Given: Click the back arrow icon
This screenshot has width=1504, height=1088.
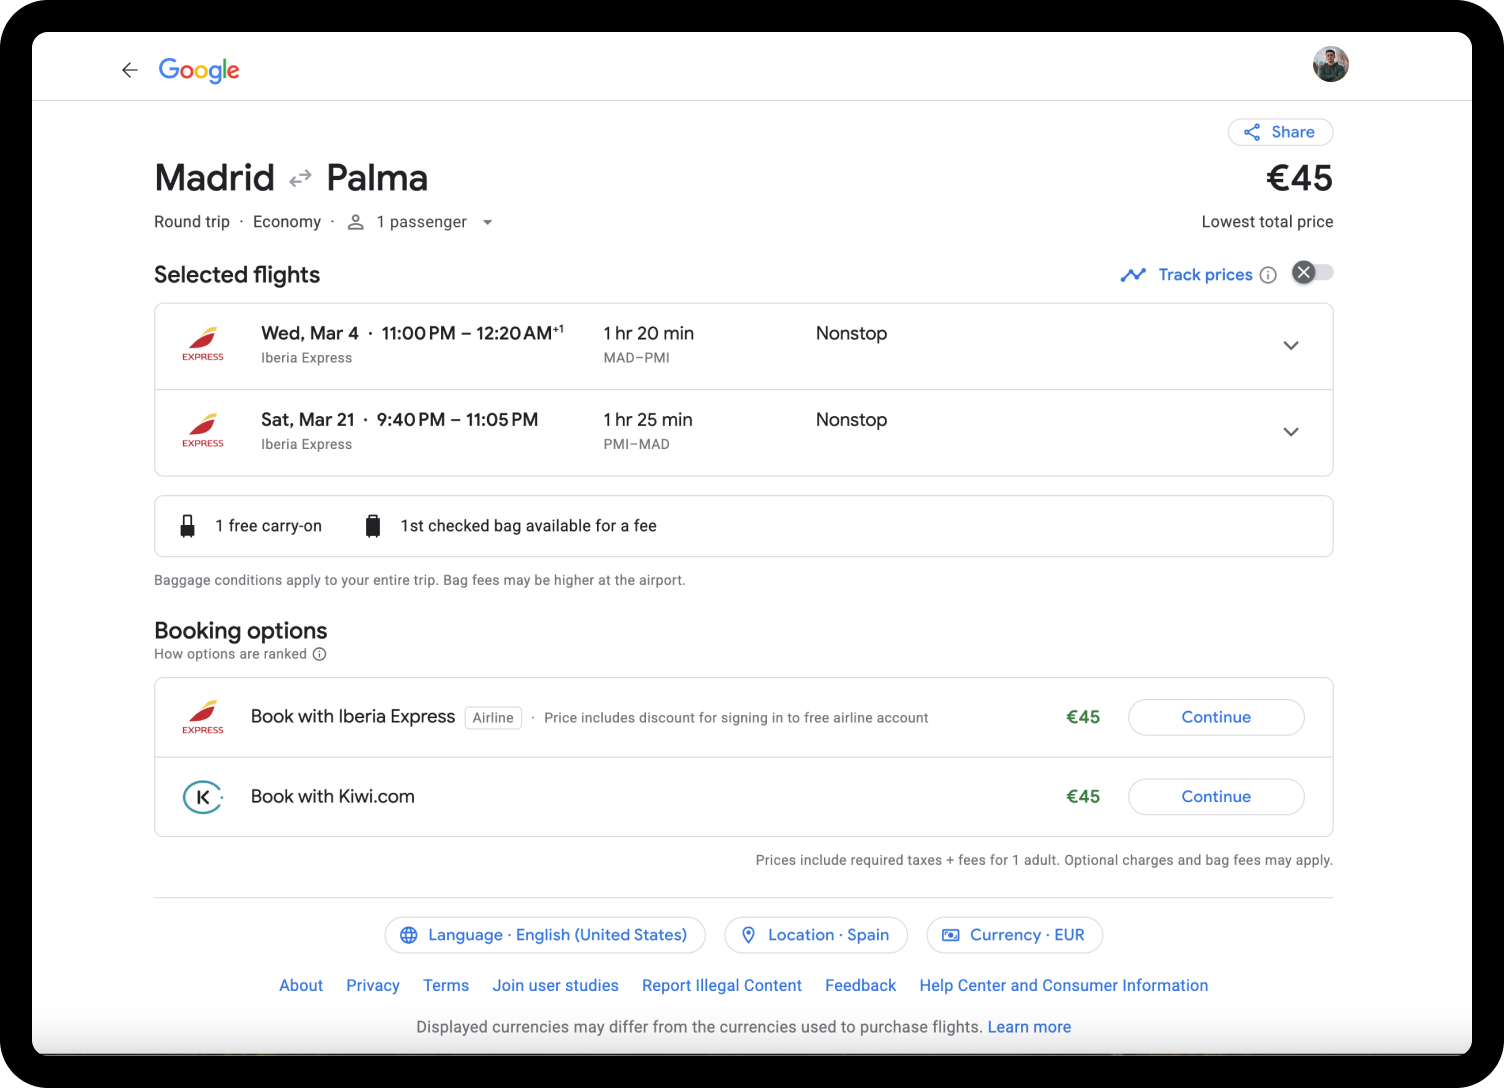Looking at the screenshot, I should pyautogui.click(x=129, y=70).
